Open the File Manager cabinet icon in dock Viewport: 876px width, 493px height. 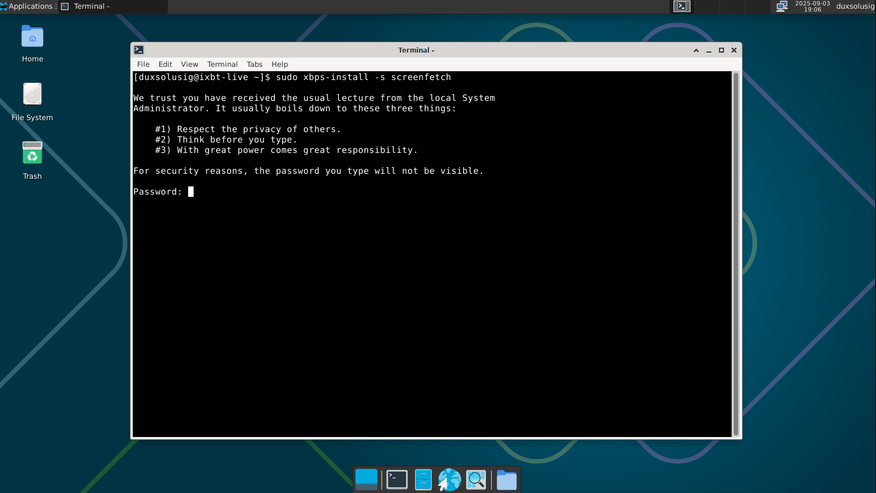coord(423,480)
